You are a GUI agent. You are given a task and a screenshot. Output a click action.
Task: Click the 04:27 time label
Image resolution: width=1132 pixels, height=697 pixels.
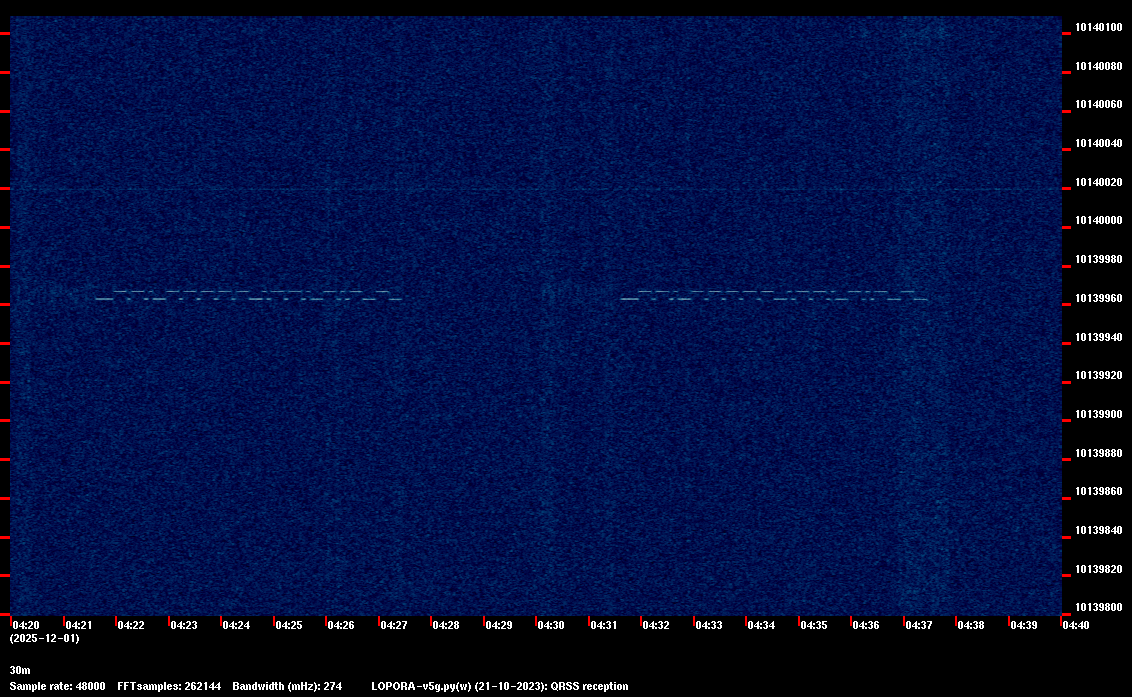pyautogui.click(x=393, y=625)
